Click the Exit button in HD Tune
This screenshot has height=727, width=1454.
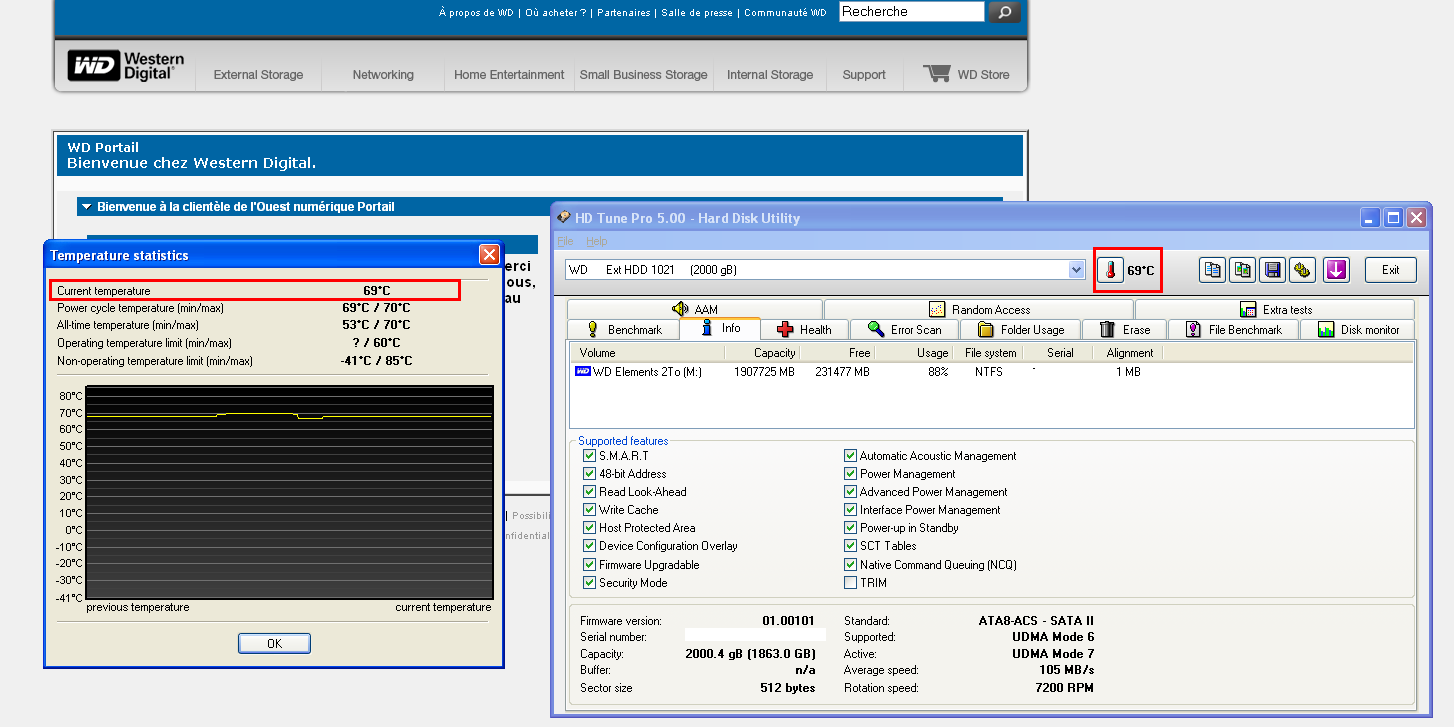point(1390,270)
